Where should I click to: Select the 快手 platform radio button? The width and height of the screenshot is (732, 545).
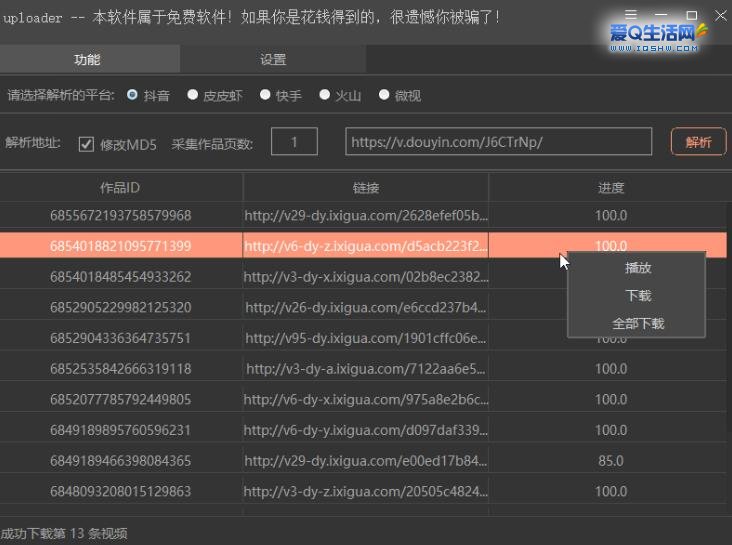(x=265, y=95)
